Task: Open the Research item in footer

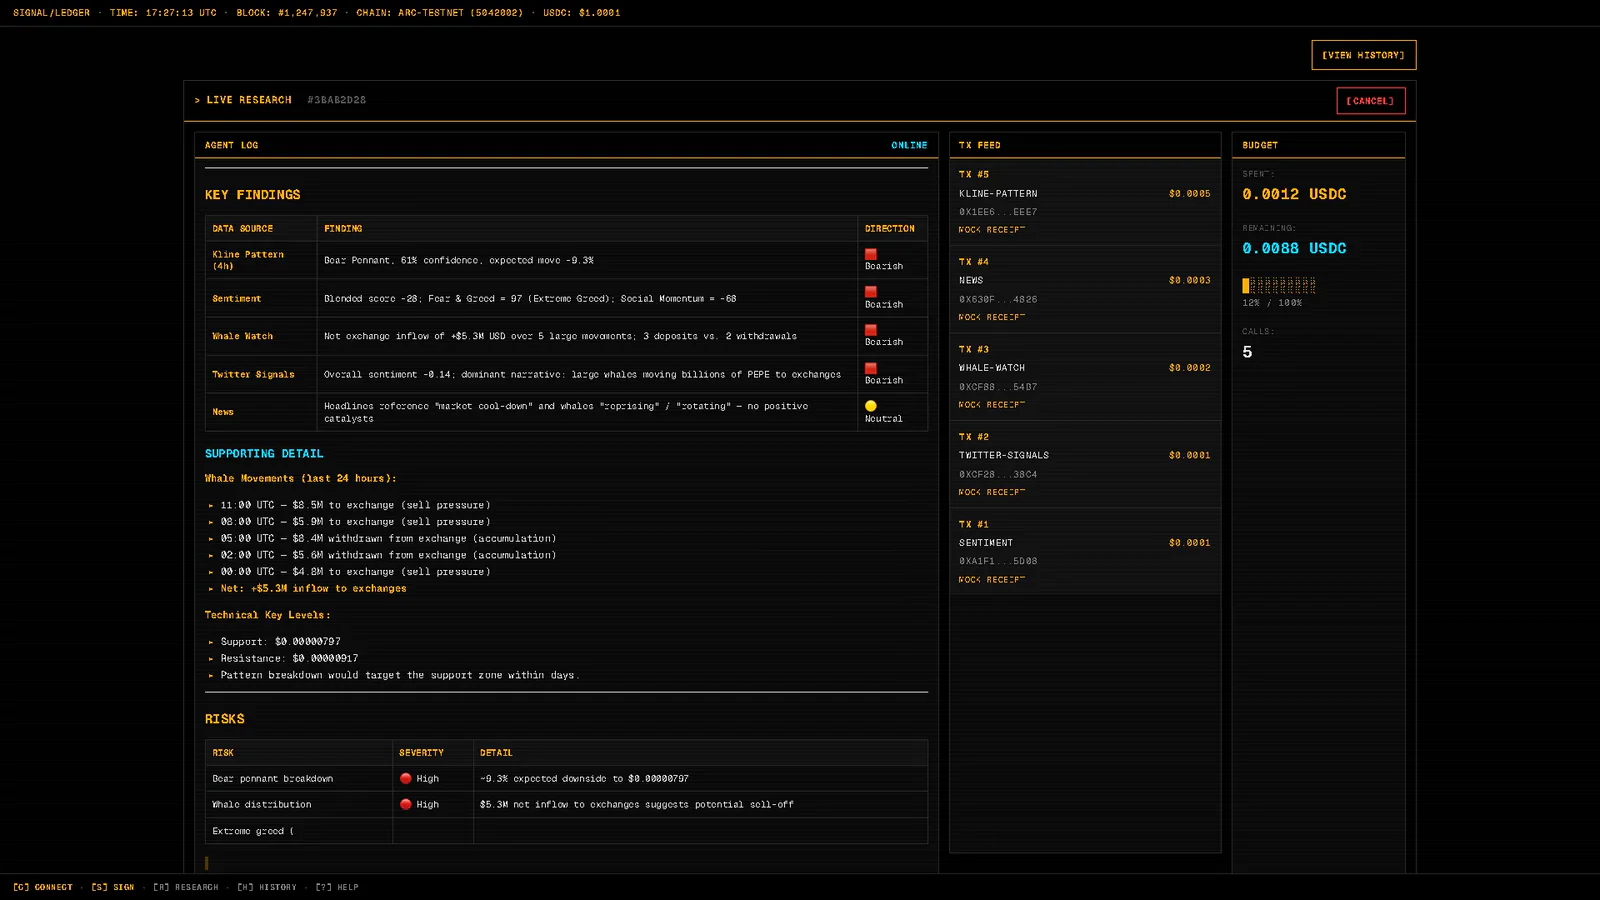Action: tap(186, 887)
